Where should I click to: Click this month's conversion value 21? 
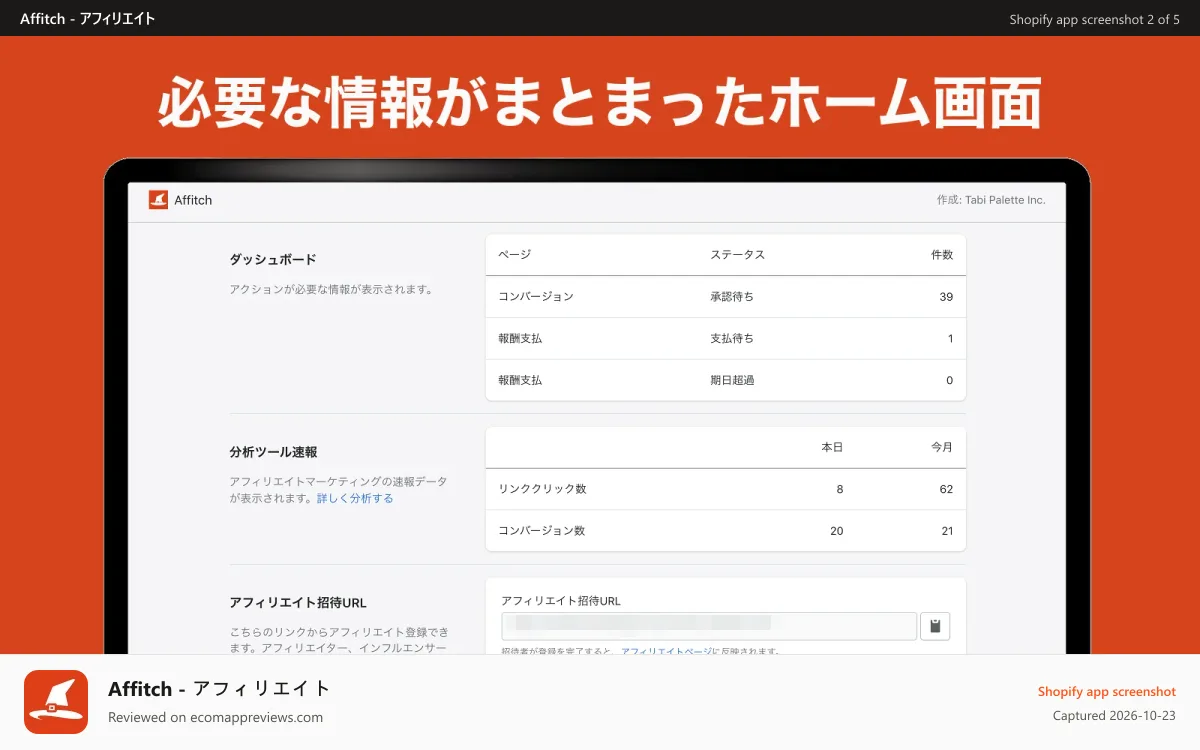point(946,531)
